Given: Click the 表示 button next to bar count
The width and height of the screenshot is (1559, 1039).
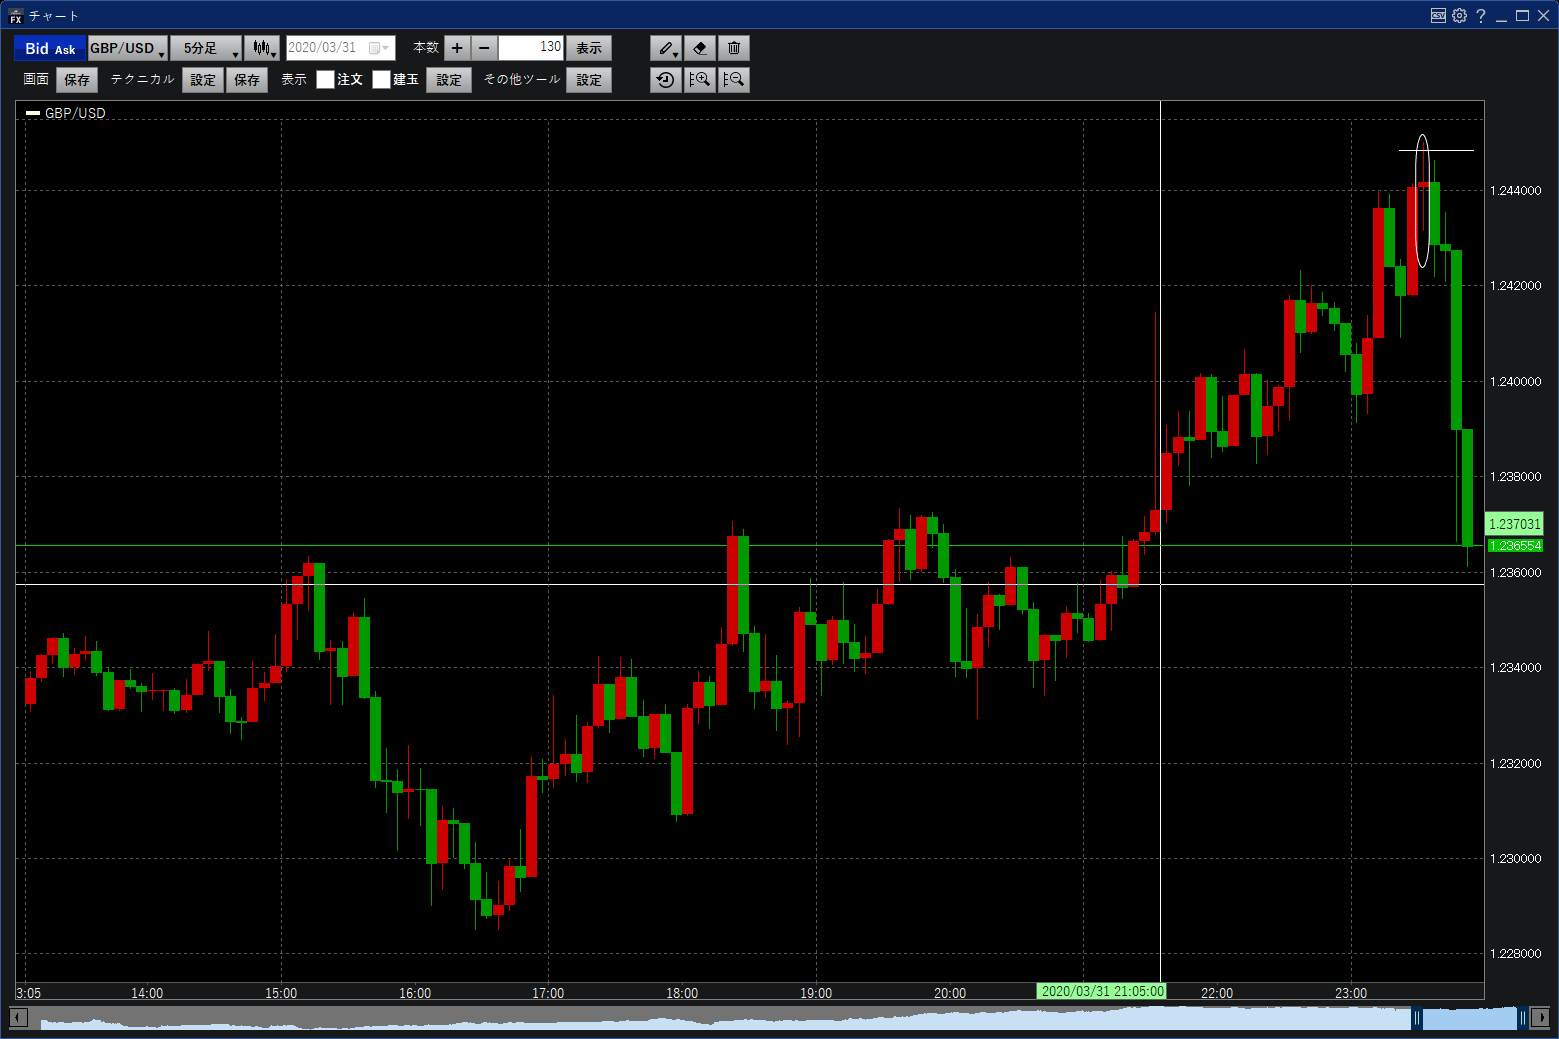Looking at the screenshot, I should tap(589, 48).
